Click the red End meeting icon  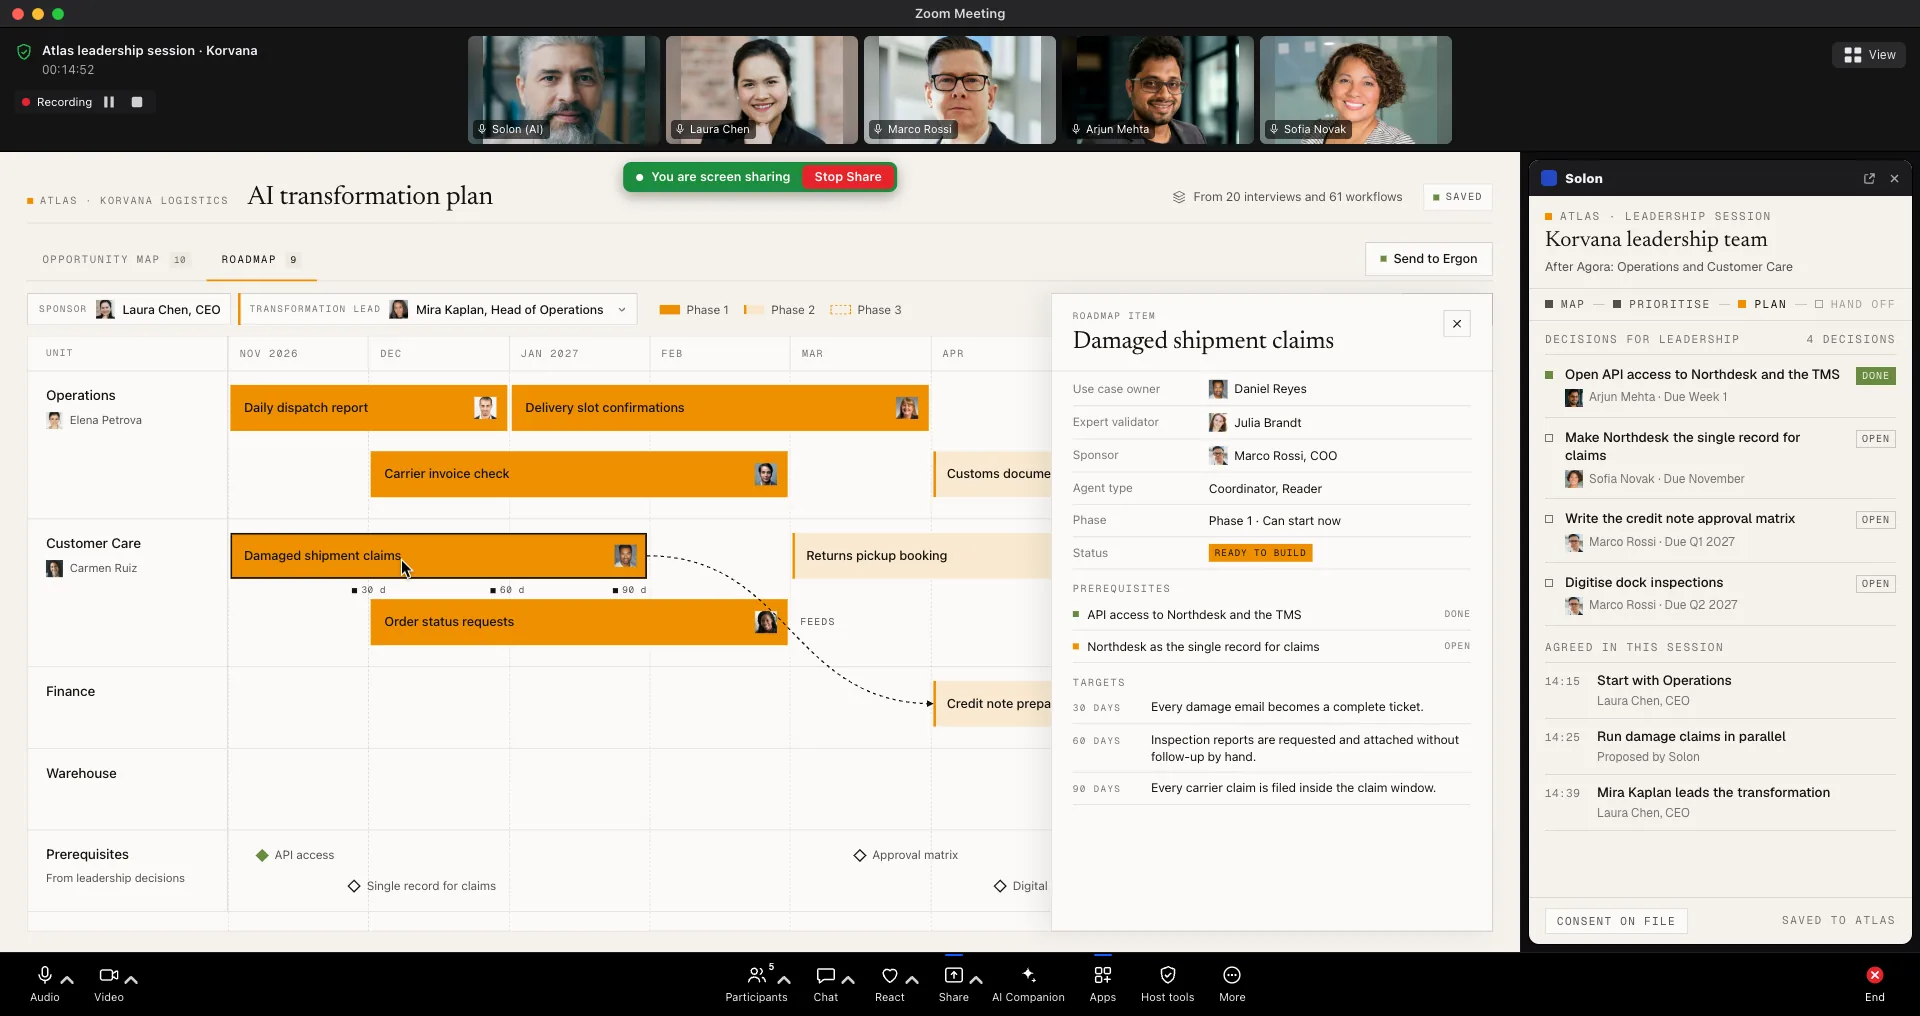(1875, 975)
